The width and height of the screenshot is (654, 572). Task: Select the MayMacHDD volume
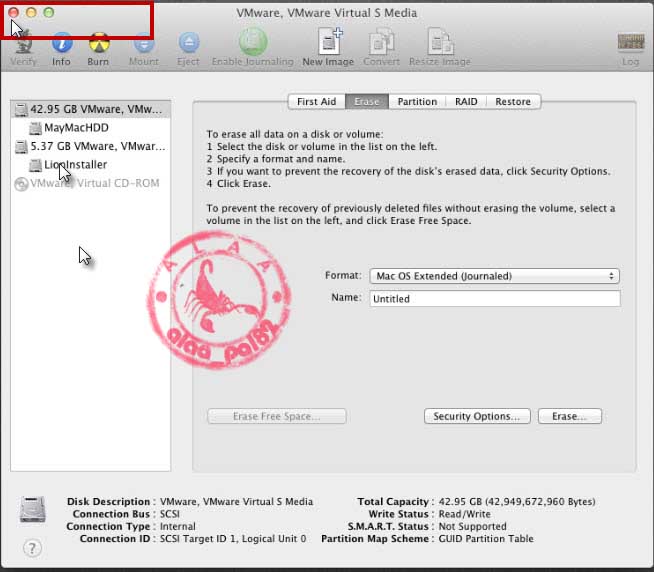pos(91,128)
